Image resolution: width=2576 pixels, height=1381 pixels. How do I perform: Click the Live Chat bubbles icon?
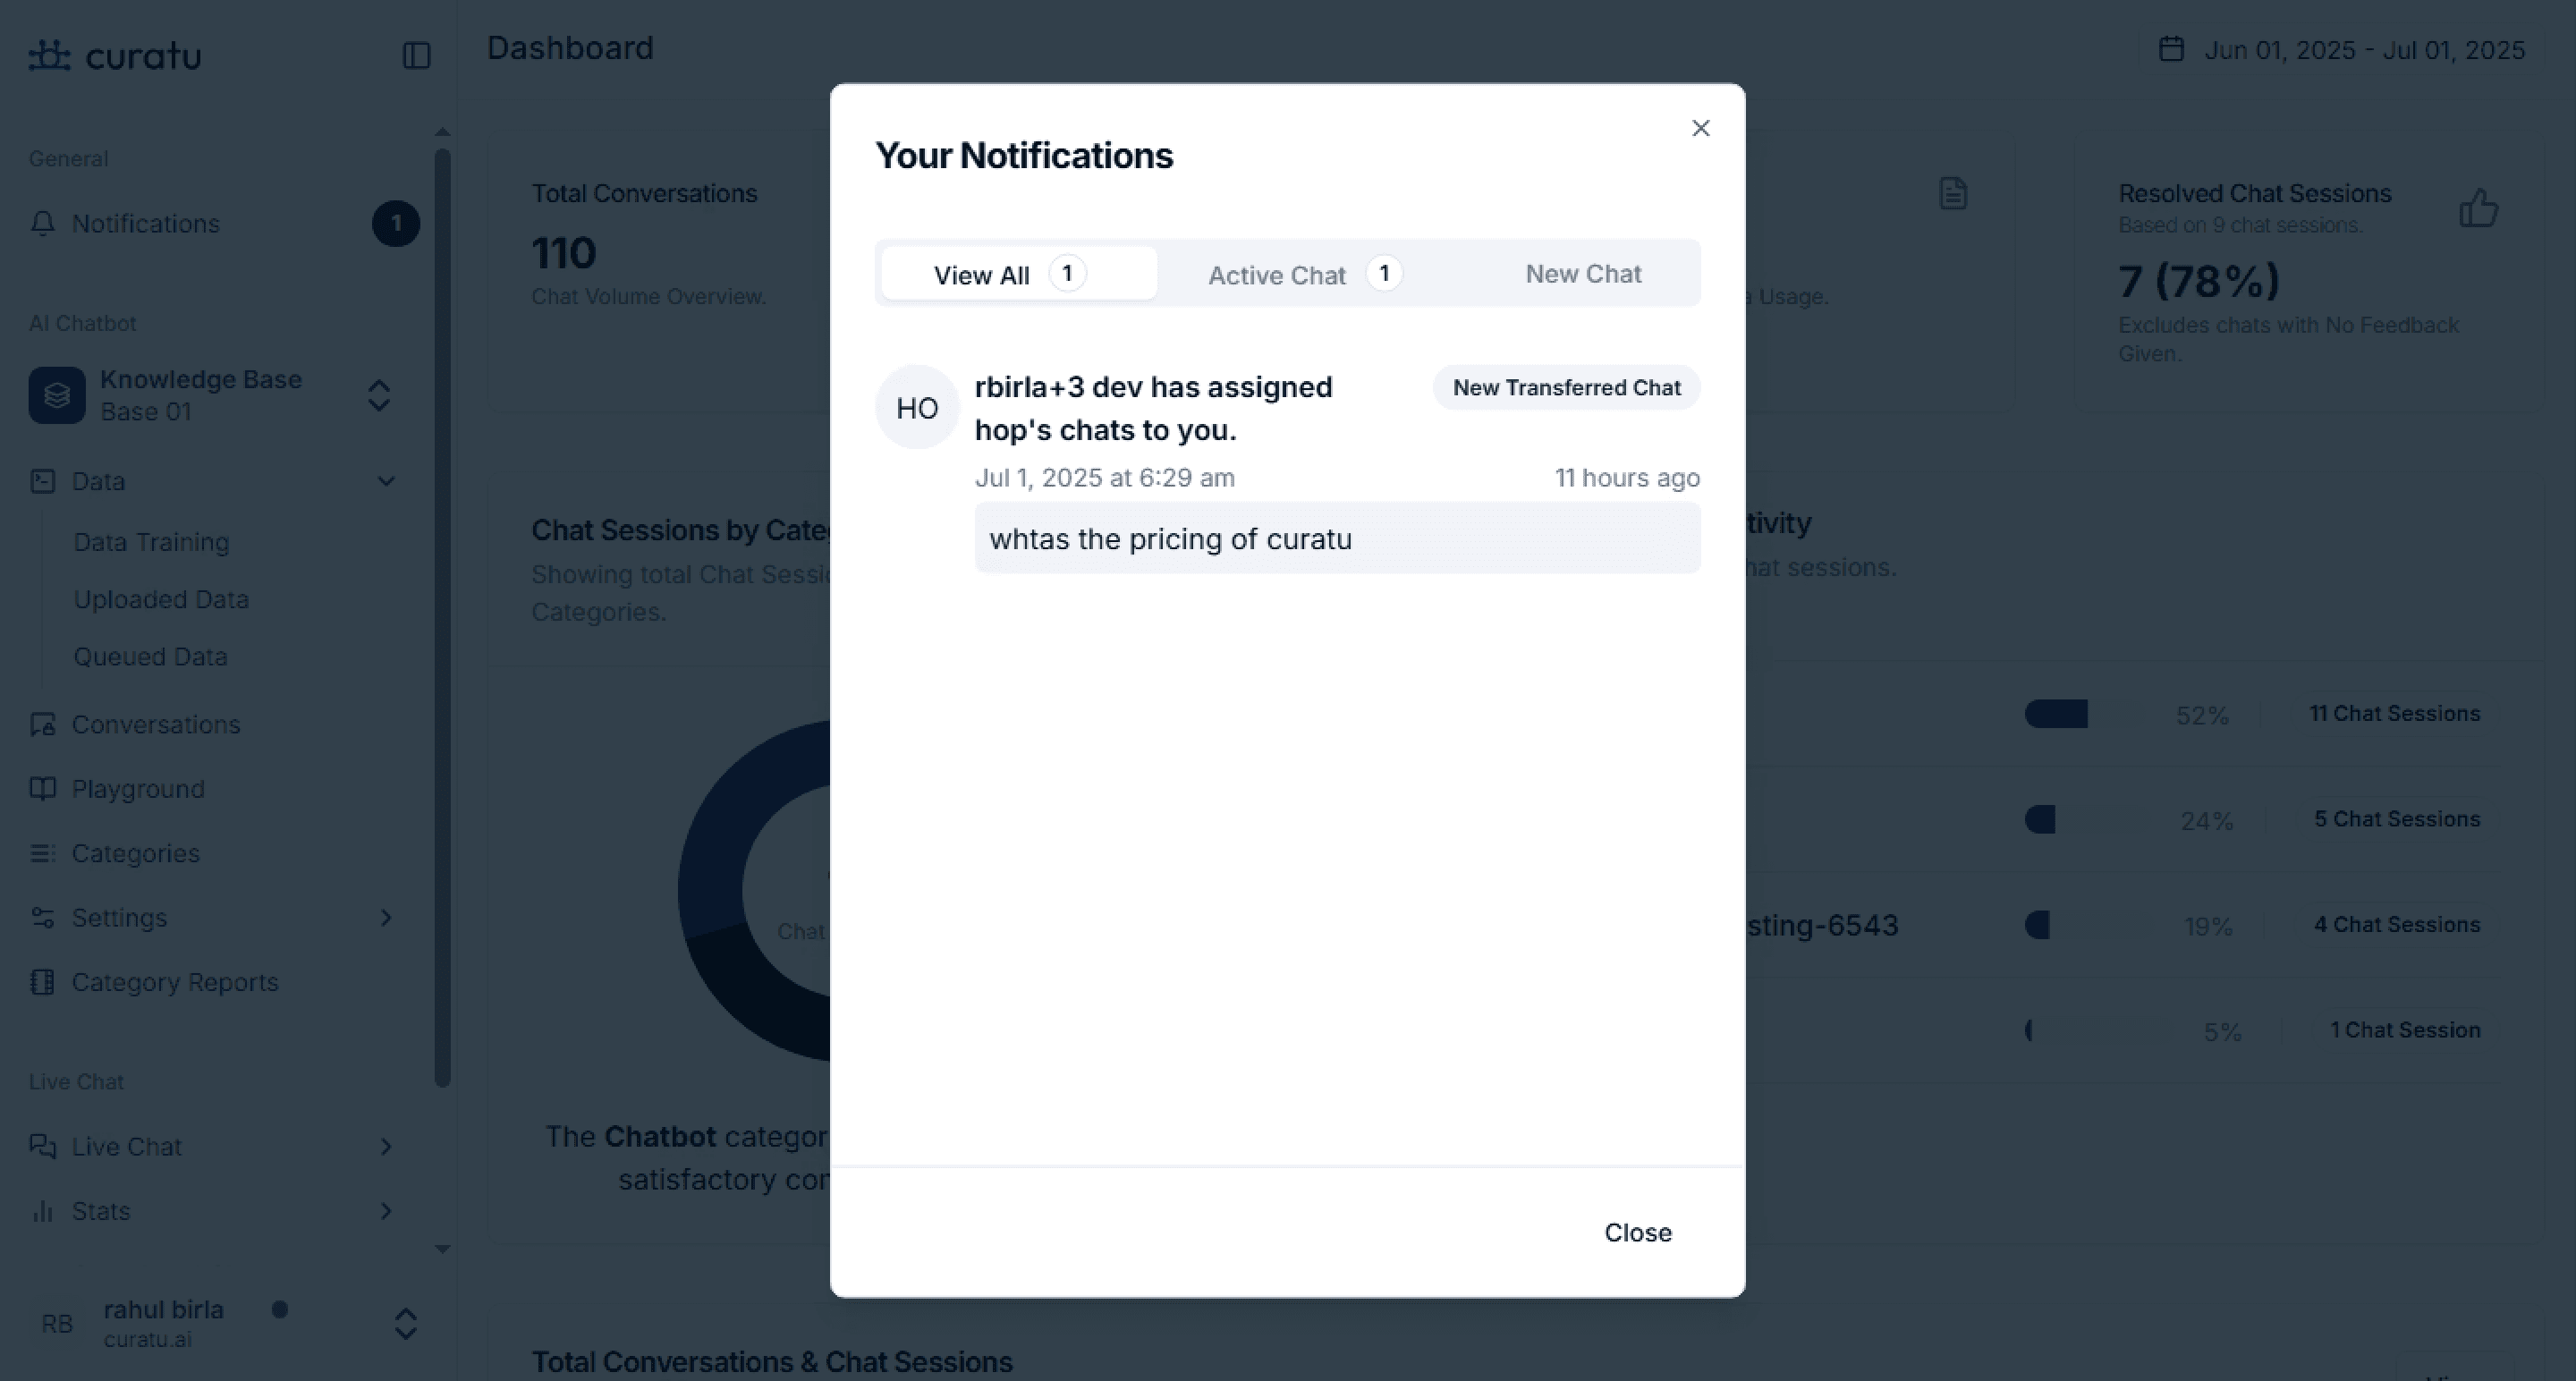[x=42, y=1146]
